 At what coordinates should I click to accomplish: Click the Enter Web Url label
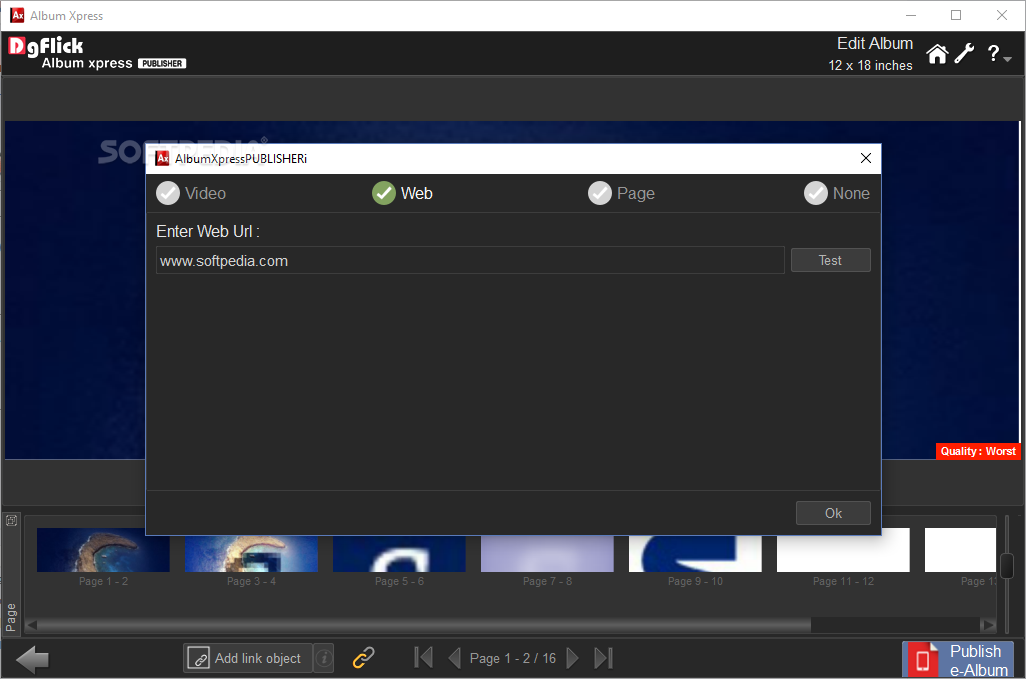click(x=208, y=232)
